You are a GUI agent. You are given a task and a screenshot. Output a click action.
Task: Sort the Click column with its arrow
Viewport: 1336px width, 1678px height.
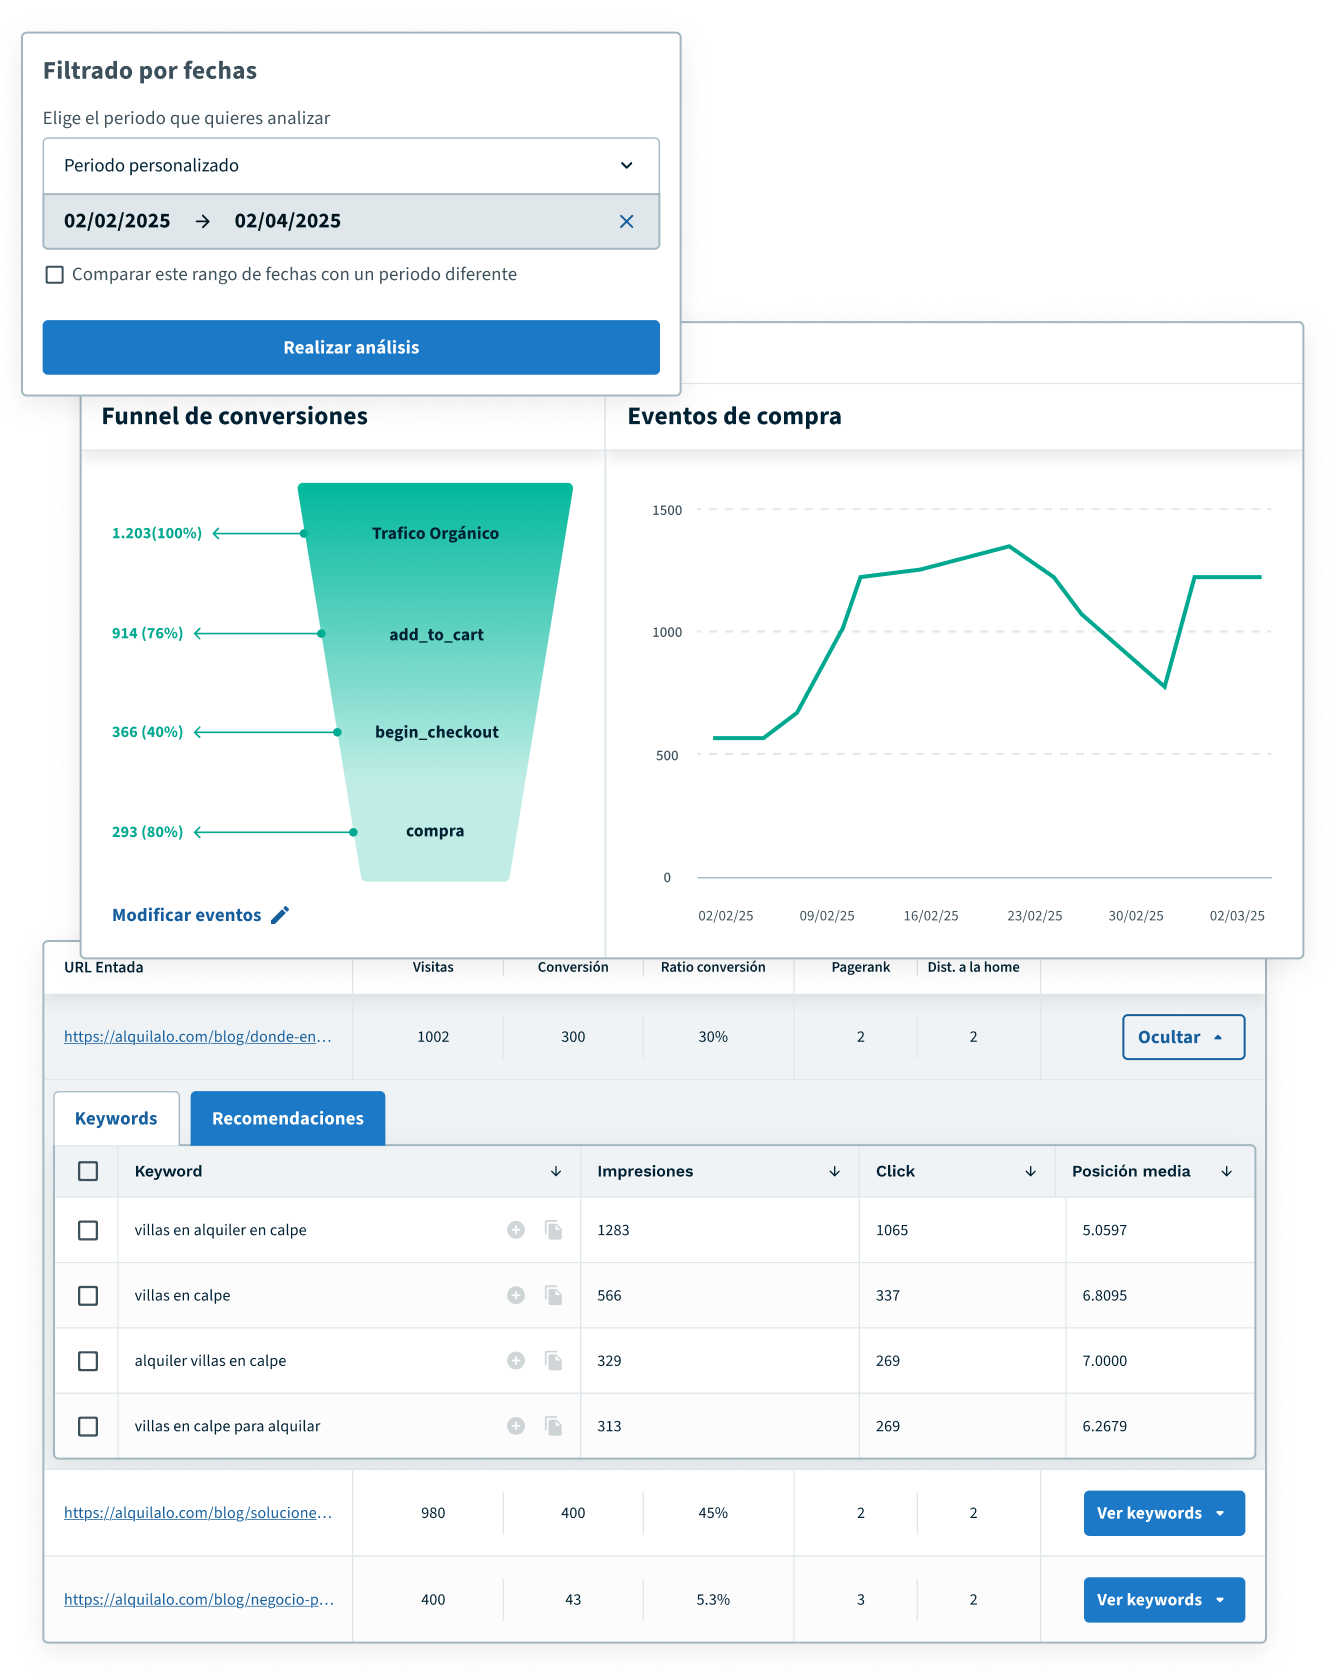[1030, 1171]
